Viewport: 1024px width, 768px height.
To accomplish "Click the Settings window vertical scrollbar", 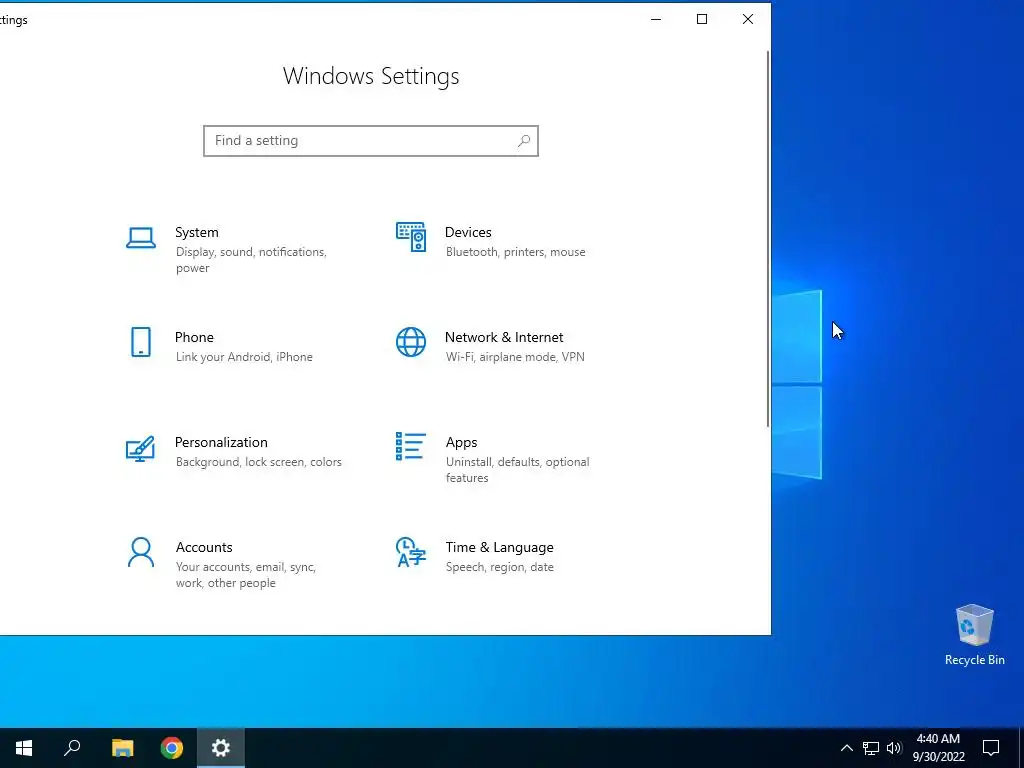I will click(768, 239).
